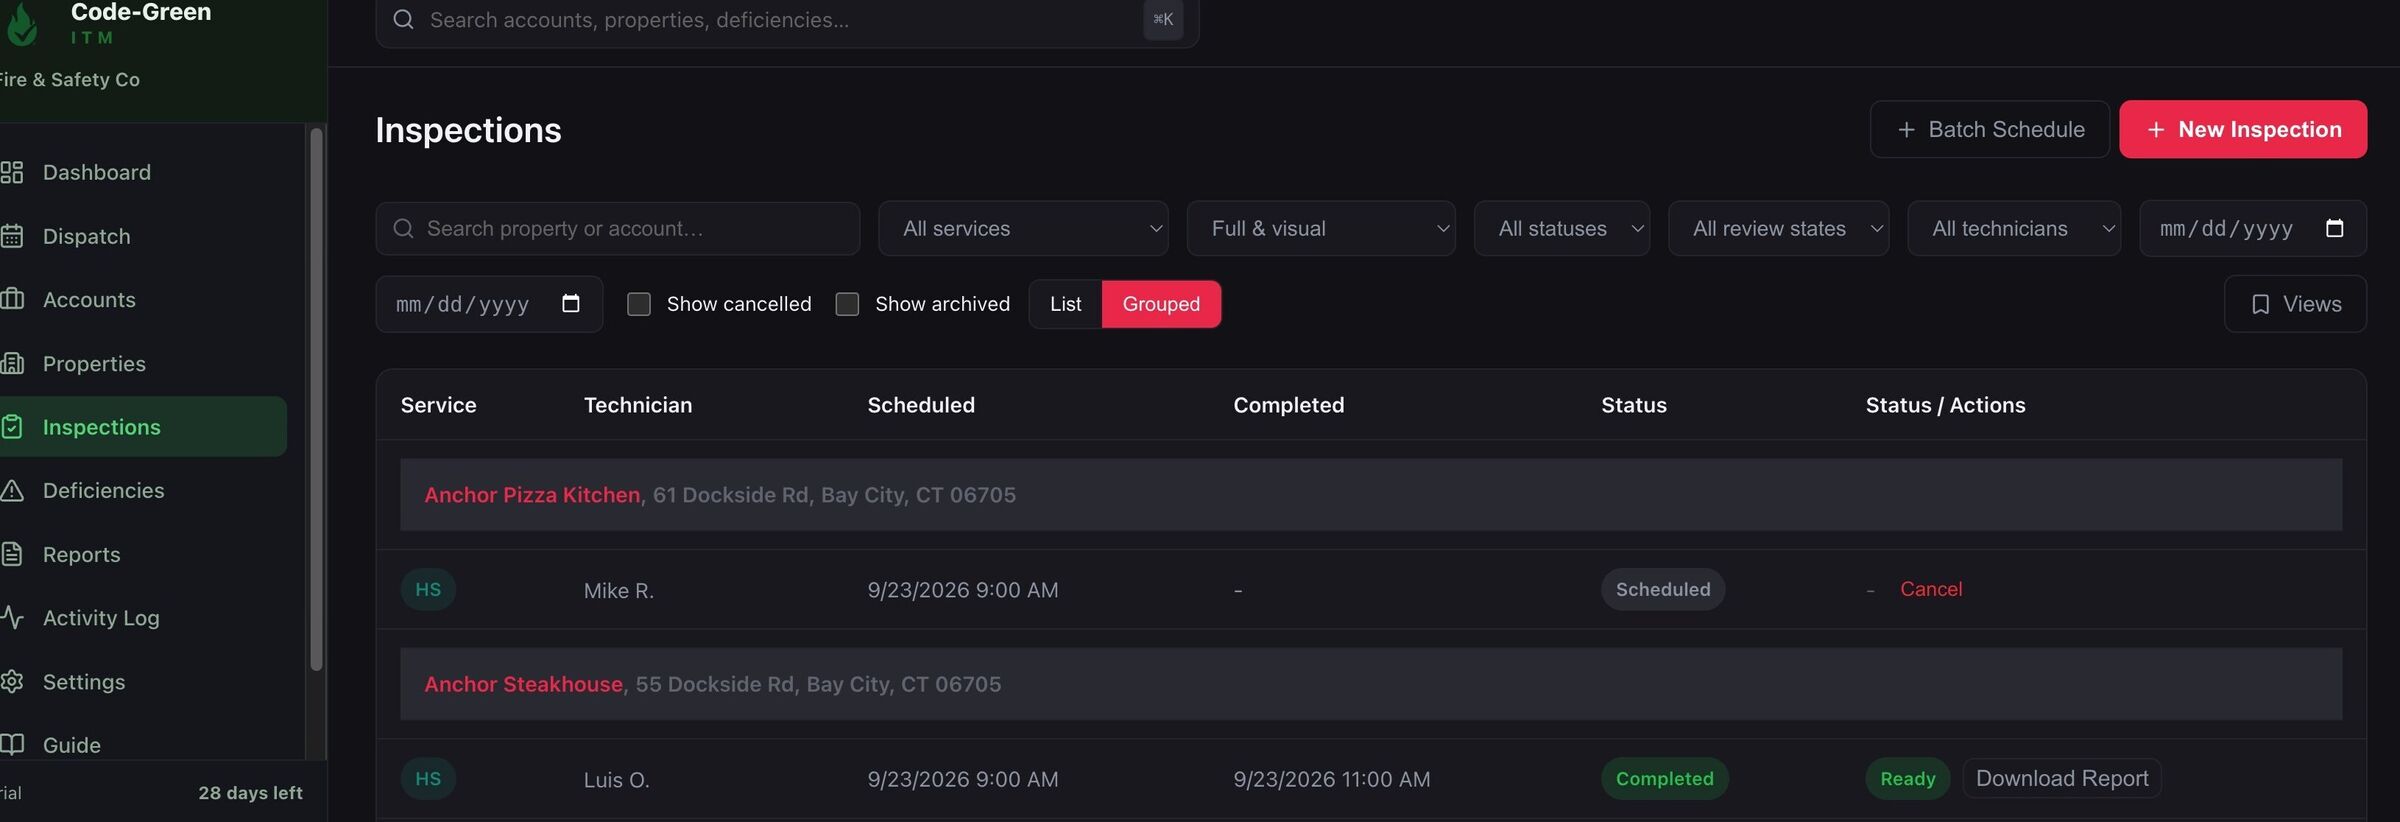Click the bookmark icon on the Views button

(2260, 304)
